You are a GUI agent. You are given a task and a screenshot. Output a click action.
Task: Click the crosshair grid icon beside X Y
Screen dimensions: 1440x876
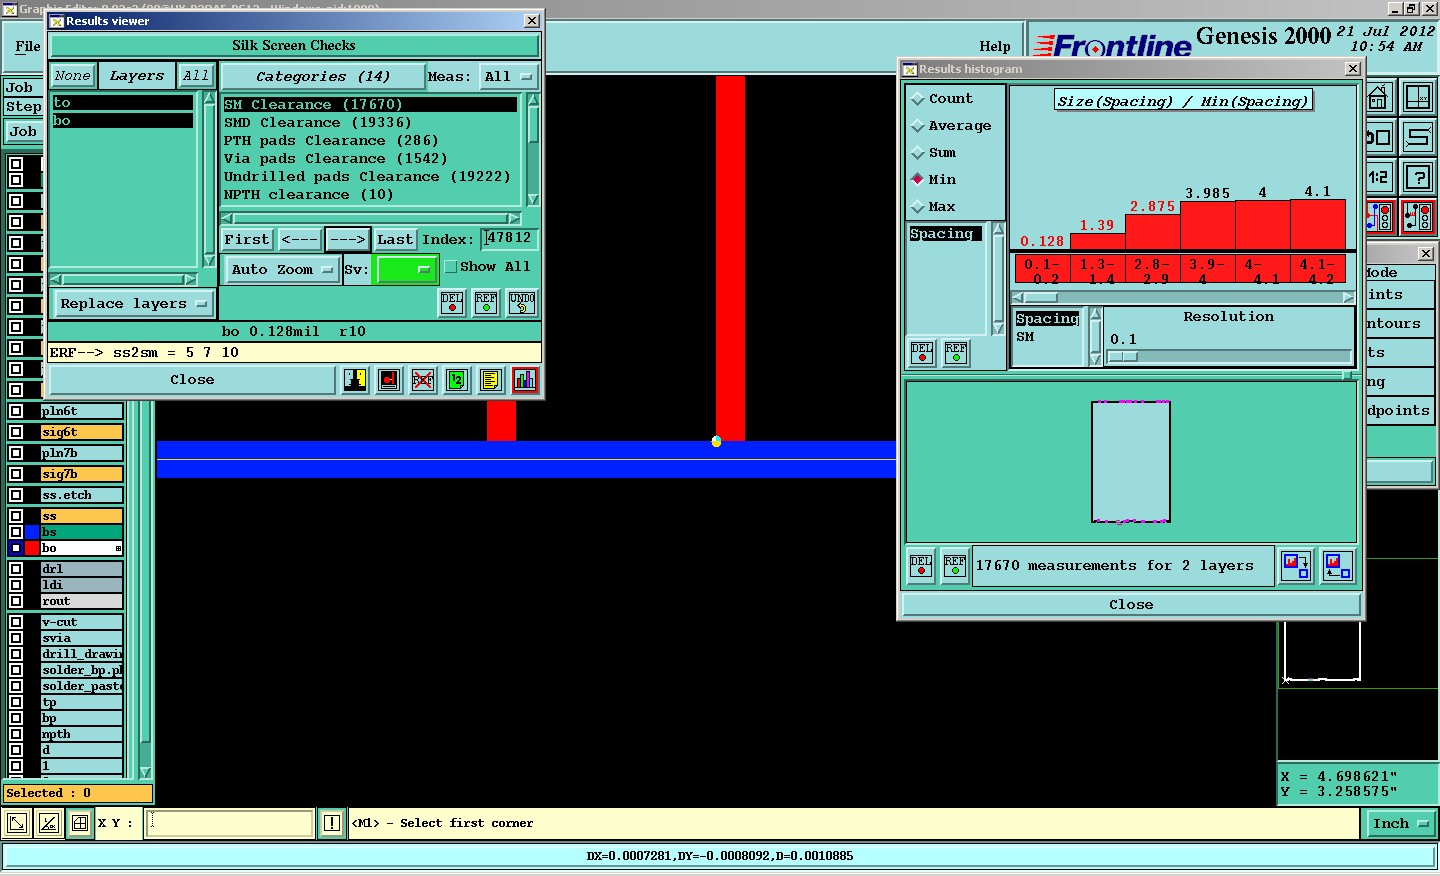(80, 824)
